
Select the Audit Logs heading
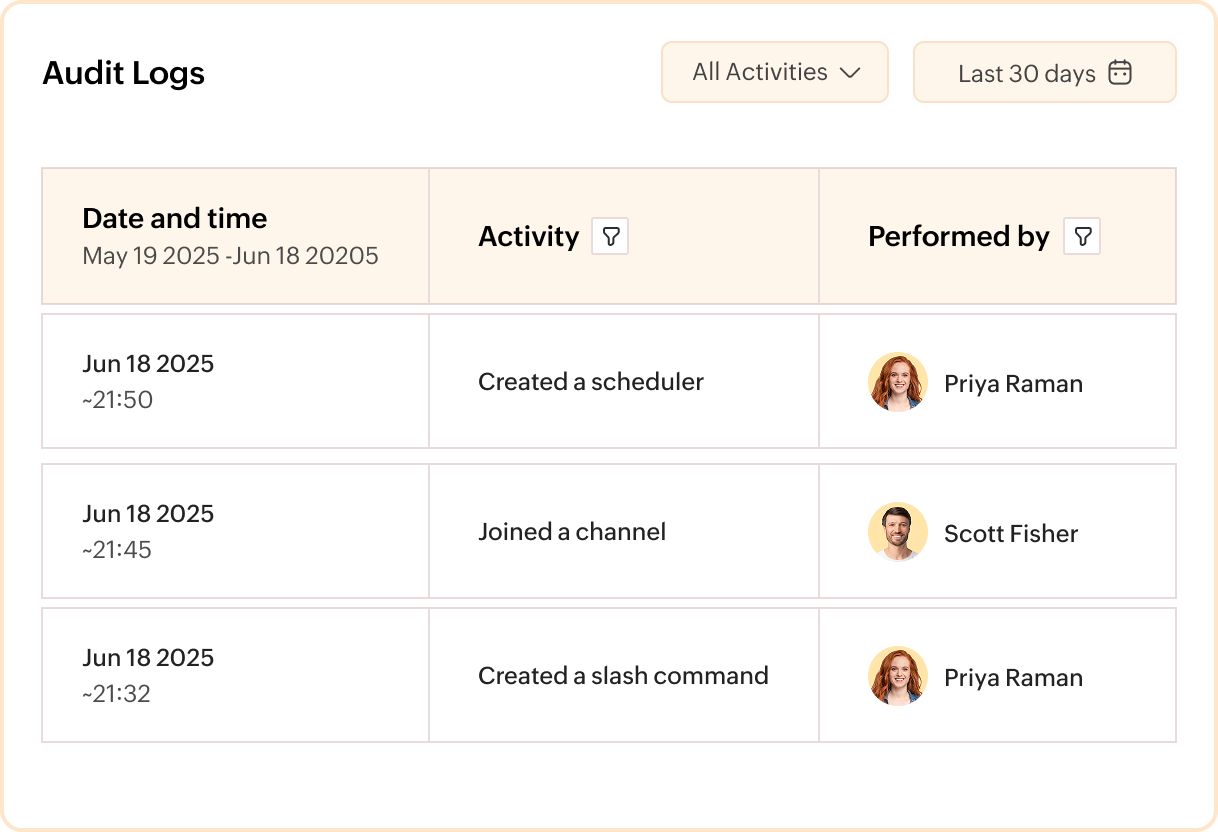tap(123, 72)
